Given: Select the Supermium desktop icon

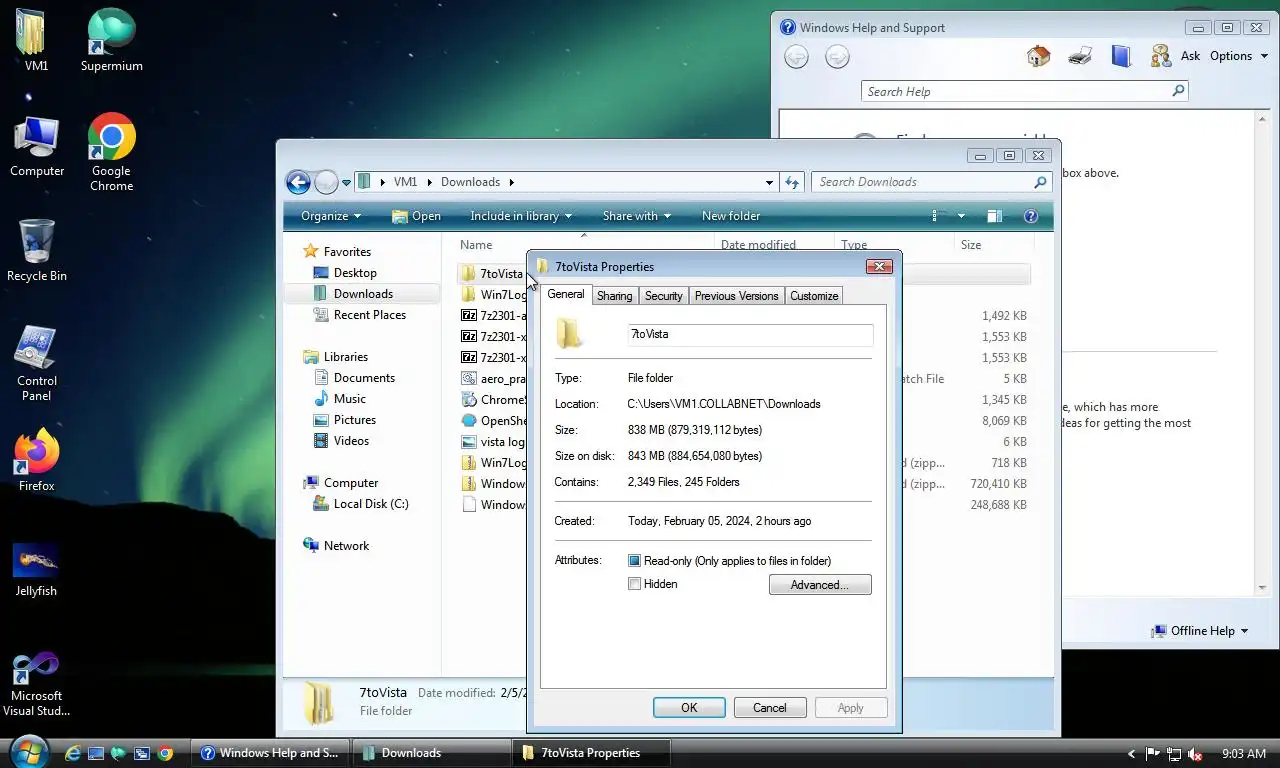Looking at the screenshot, I should 111,40.
